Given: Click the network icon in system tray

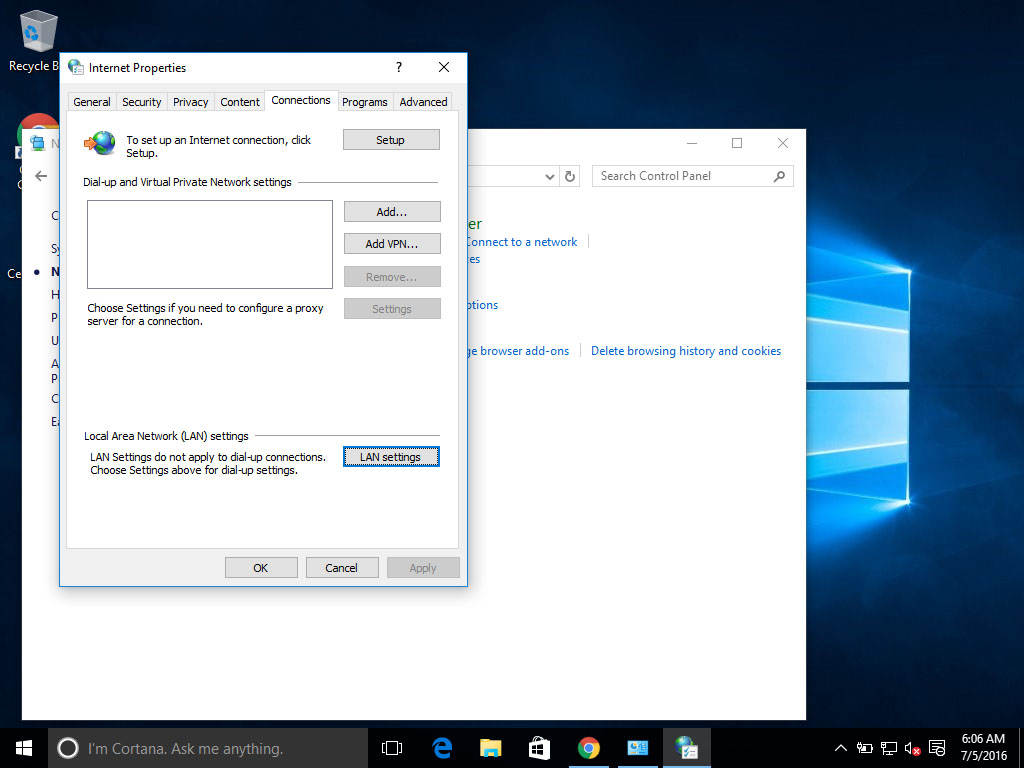Looking at the screenshot, I should click(888, 748).
